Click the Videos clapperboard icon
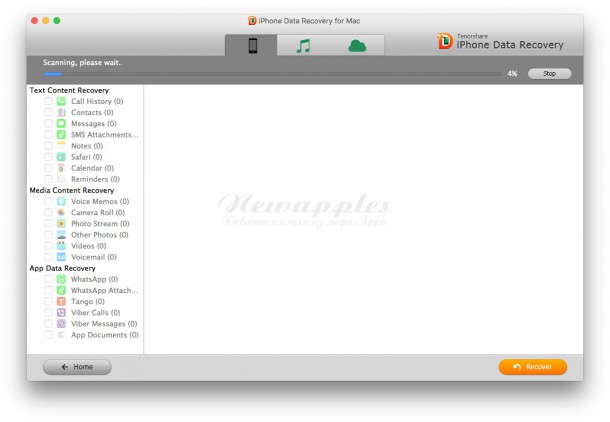Screen dimensions: 610x422 61,246
